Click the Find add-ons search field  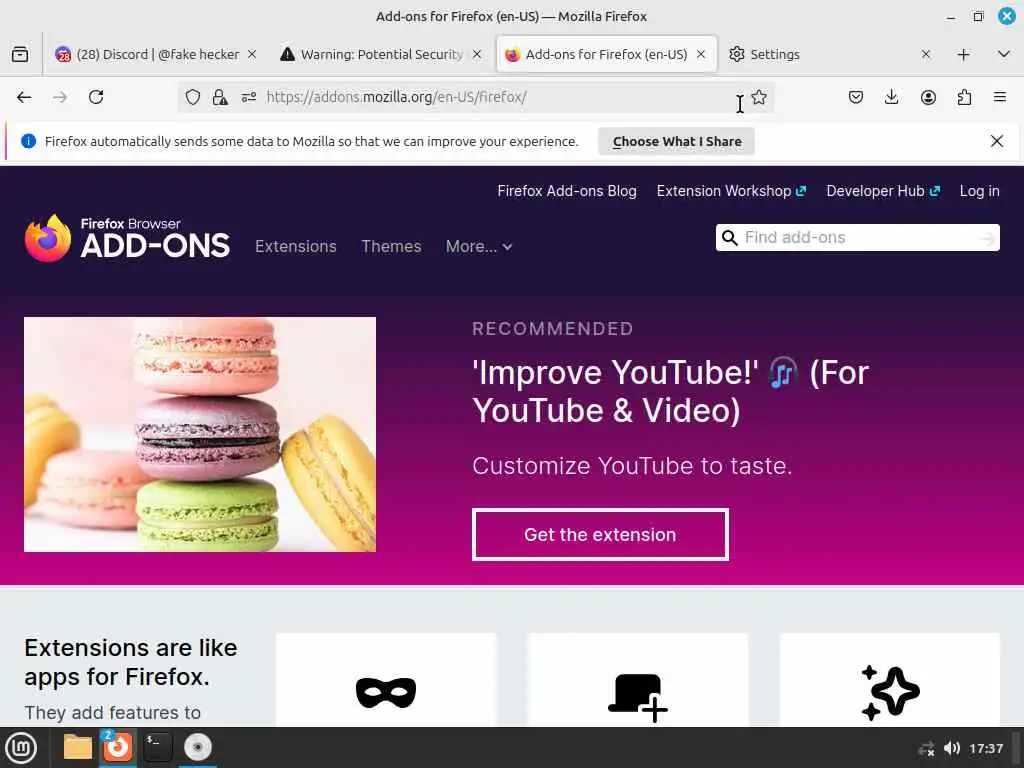859,238
